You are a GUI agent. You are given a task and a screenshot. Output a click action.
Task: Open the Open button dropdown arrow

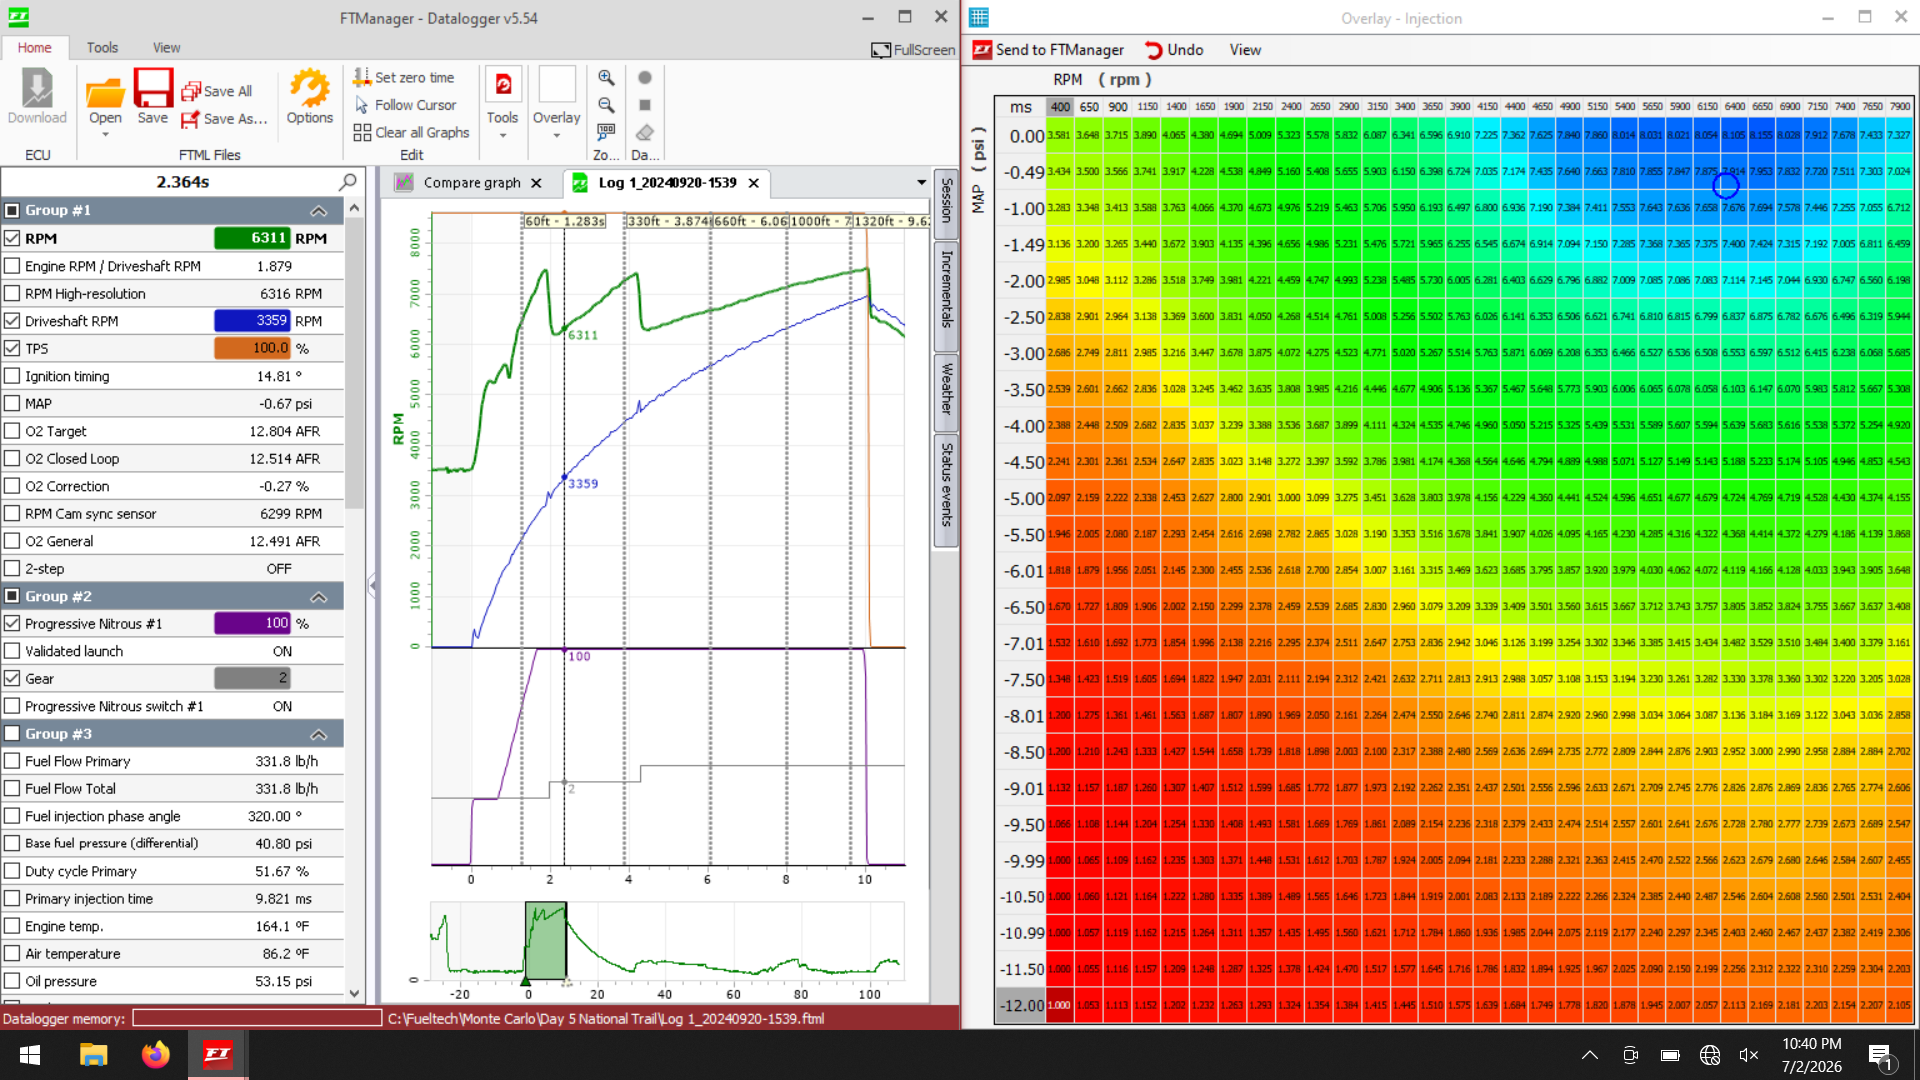105,135
